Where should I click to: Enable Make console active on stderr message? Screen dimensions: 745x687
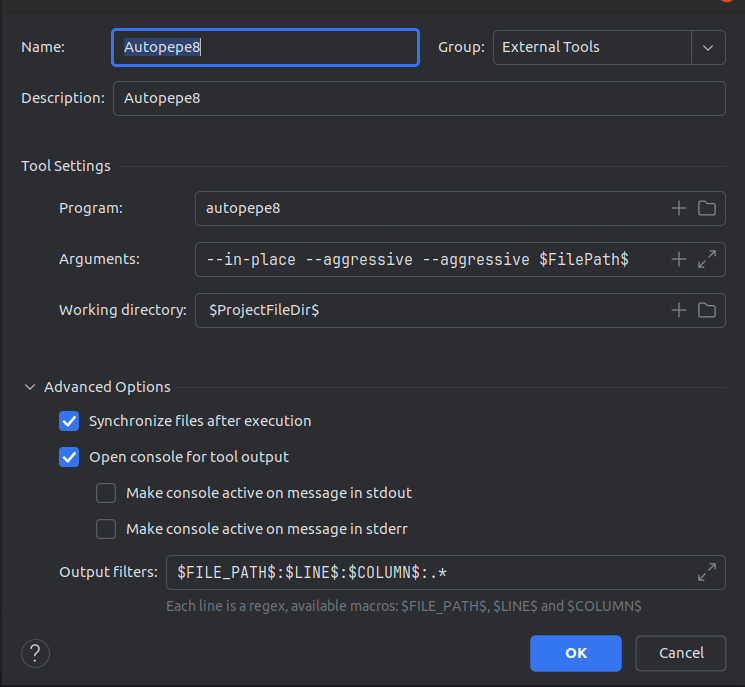click(106, 529)
